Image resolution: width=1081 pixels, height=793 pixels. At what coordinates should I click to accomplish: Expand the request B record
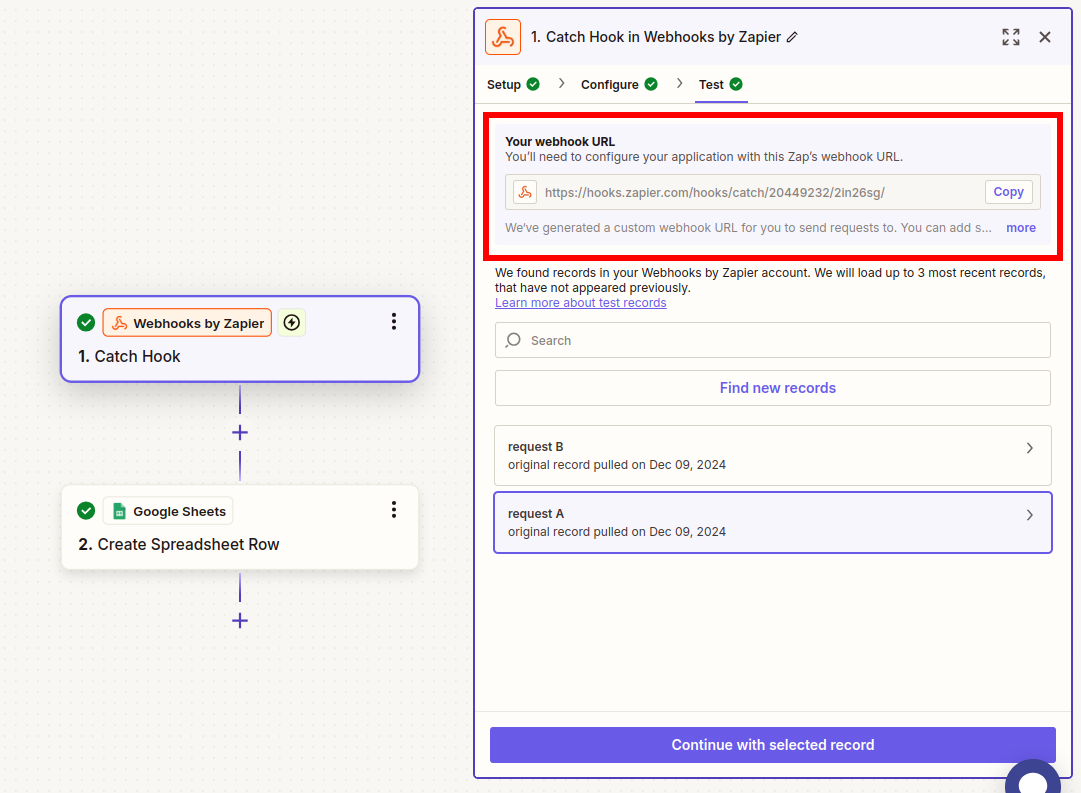point(1029,447)
